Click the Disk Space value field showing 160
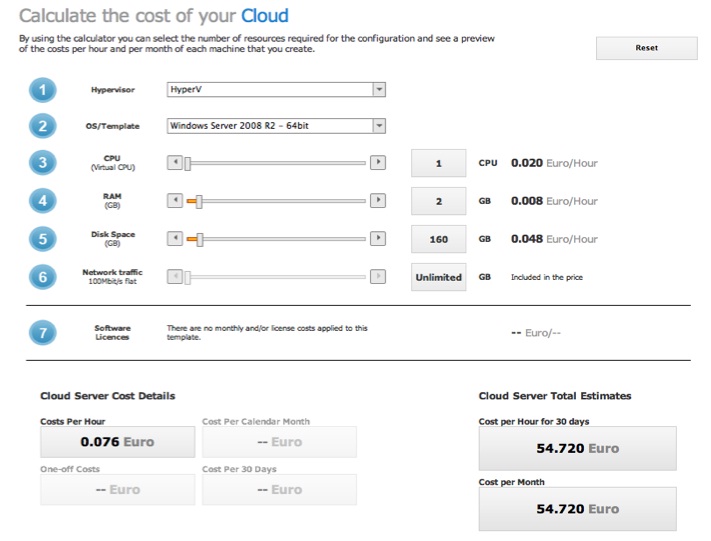 click(x=438, y=239)
